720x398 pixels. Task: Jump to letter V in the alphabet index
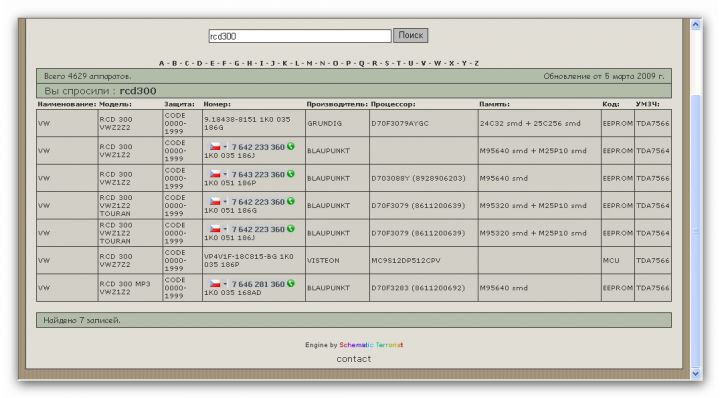423,63
